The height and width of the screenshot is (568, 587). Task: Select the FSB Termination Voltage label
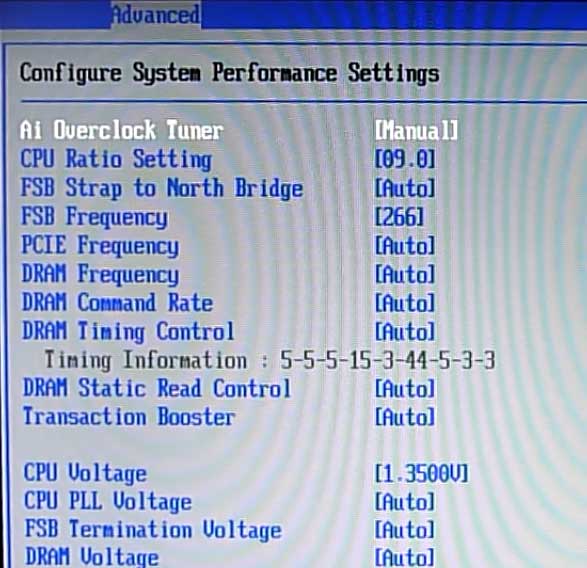153,530
